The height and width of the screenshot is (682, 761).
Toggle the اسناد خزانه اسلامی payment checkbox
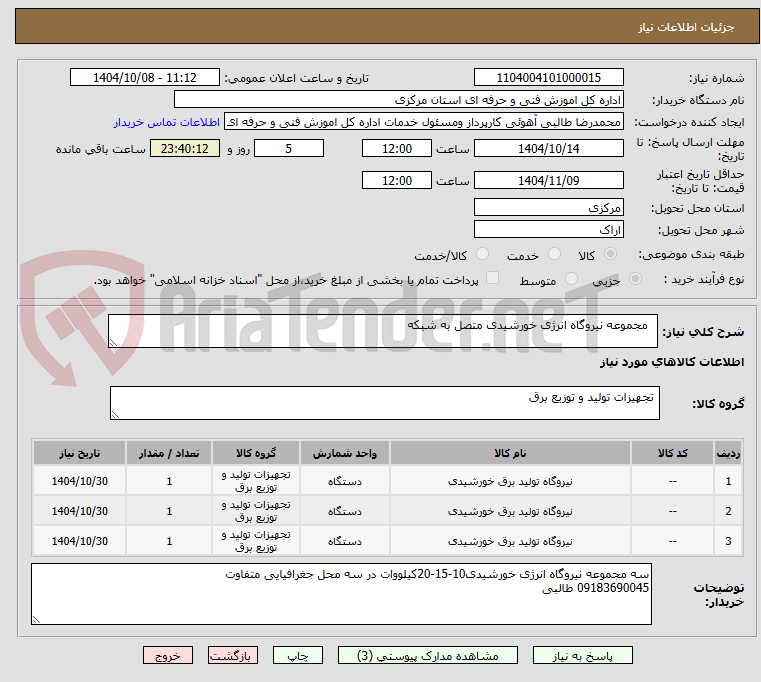(x=492, y=278)
